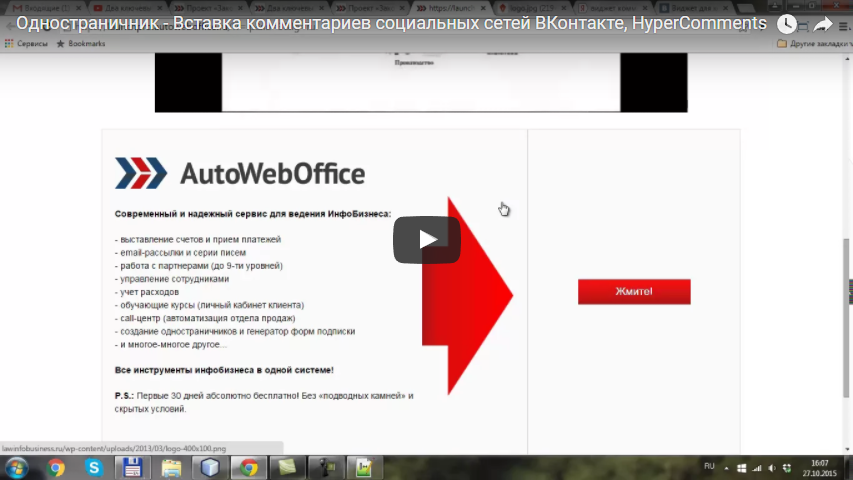
Task: Switch to active Chrome window in taskbar
Action: (x=249, y=468)
